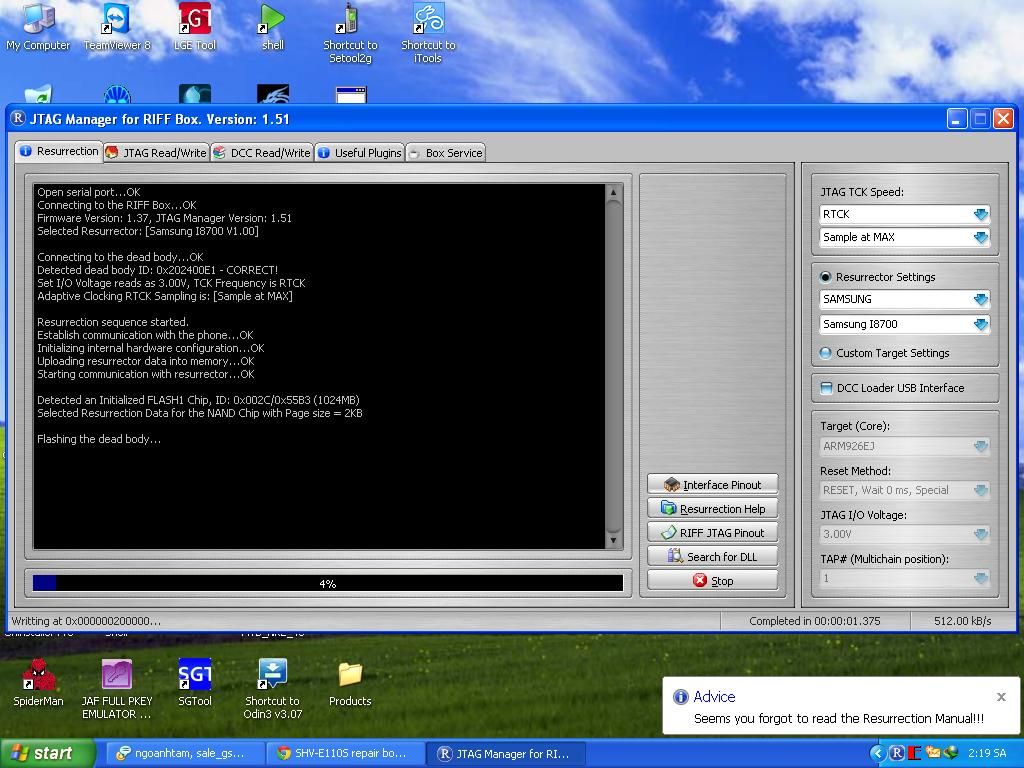Switch to the DCC Read/Write tab
The image size is (1024, 768).
click(x=262, y=153)
